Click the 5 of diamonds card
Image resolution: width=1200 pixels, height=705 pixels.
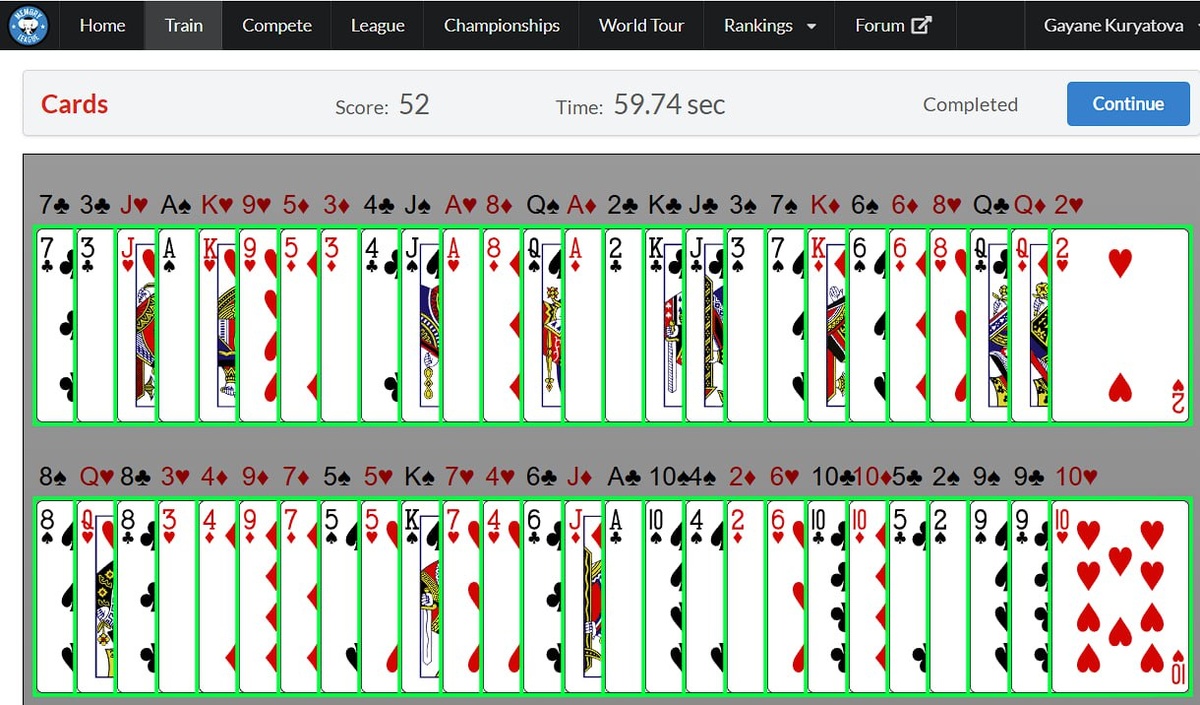[x=299, y=325]
